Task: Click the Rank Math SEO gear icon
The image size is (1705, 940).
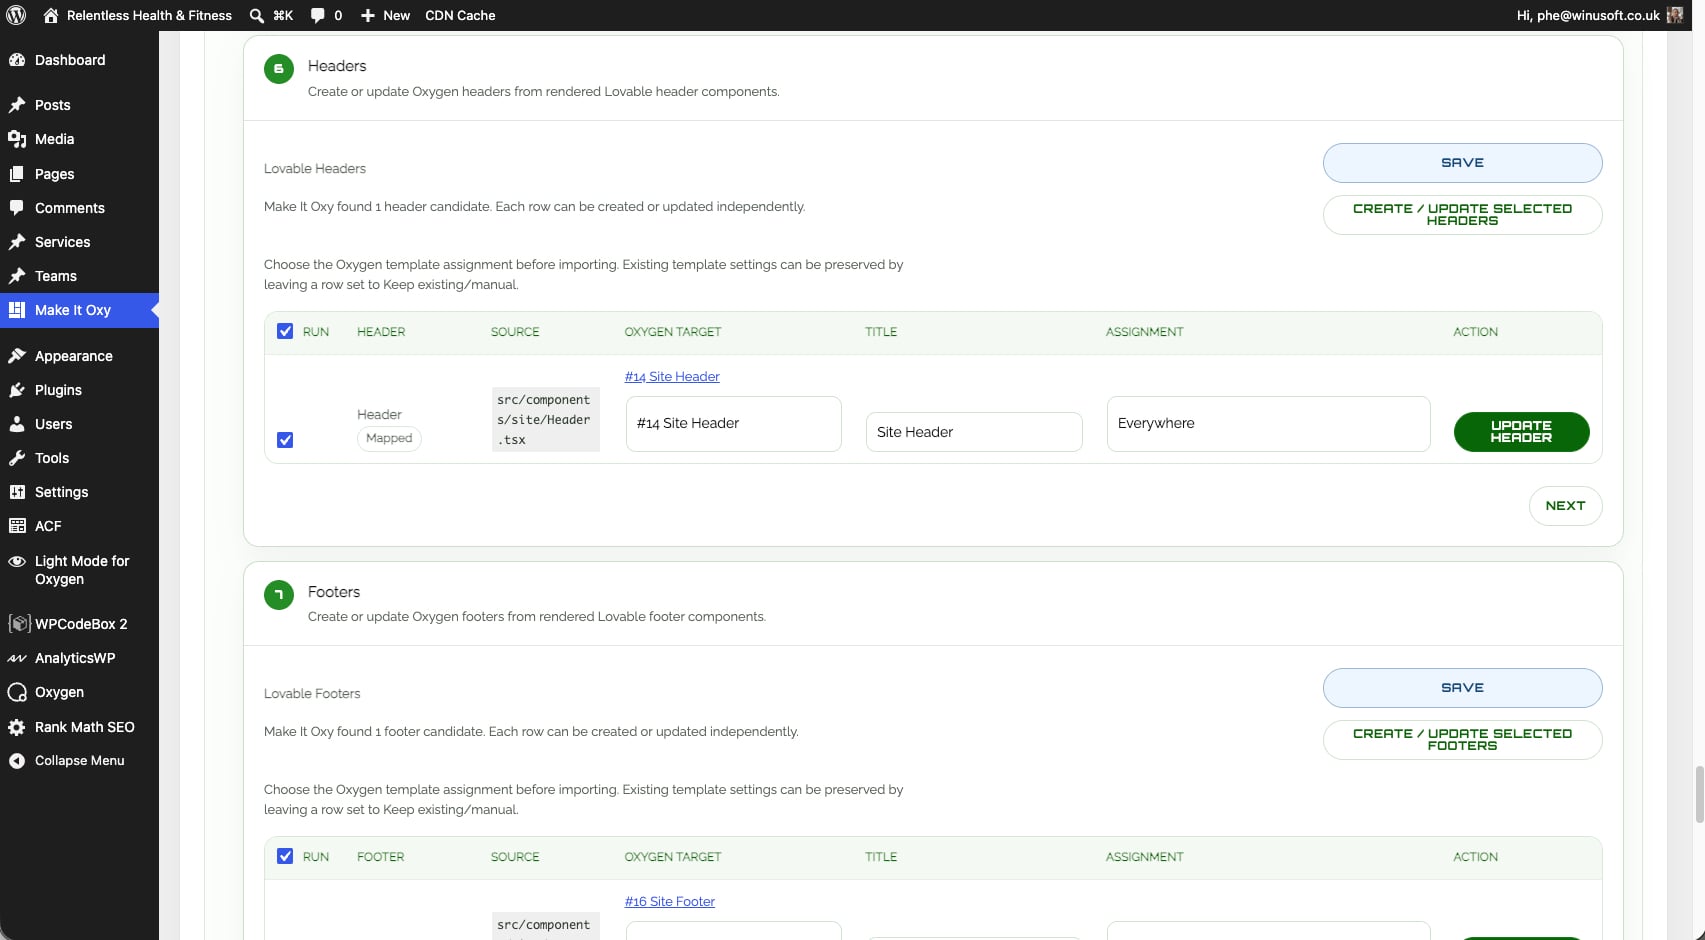Action: tap(17, 727)
